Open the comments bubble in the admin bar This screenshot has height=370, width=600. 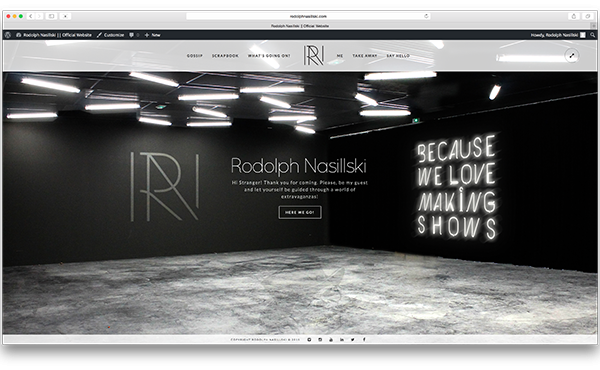click(134, 35)
